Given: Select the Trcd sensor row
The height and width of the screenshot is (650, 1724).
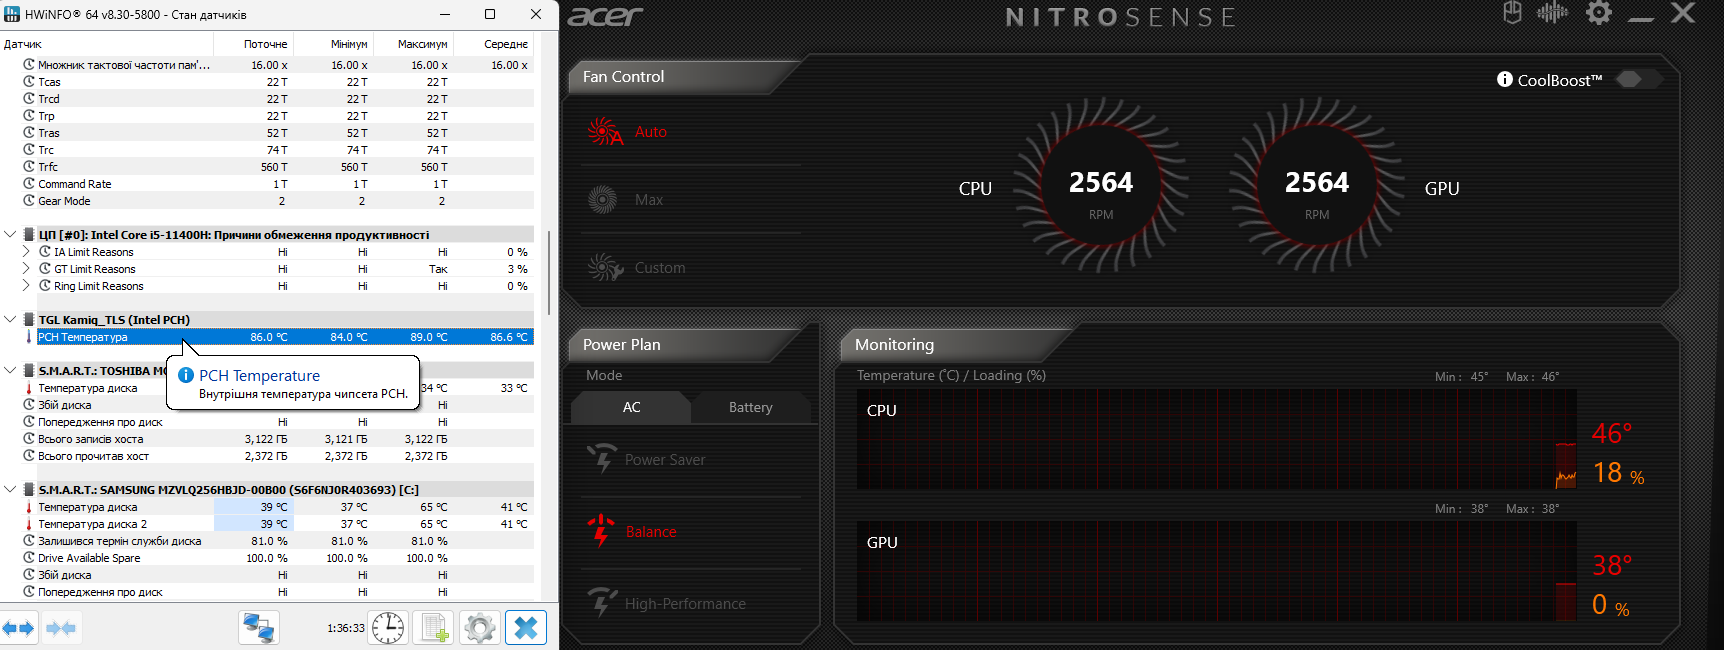Looking at the screenshot, I should 277,99.
